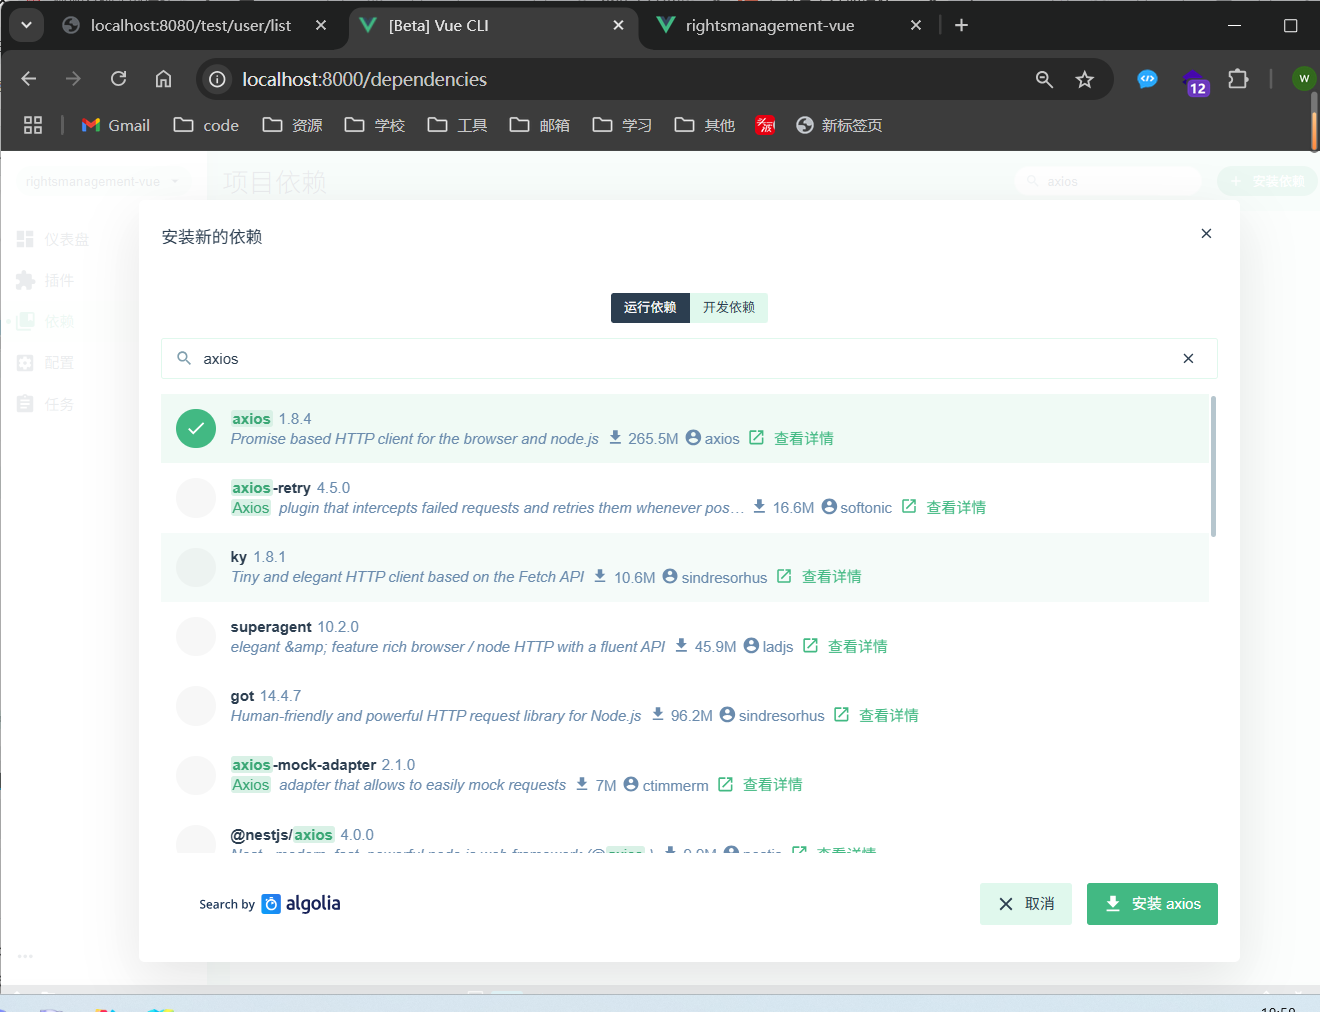The height and width of the screenshot is (1012, 1320).
Task: View details link for axios-retry
Action: tap(955, 508)
